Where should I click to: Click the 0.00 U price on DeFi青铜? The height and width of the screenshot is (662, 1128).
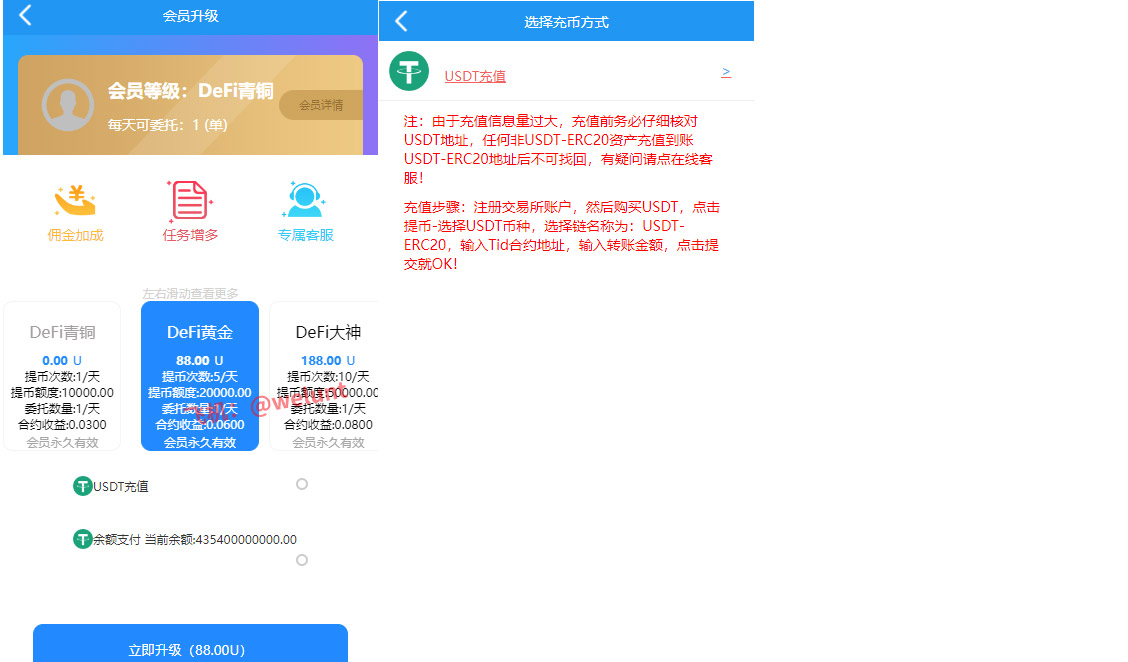(x=62, y=361)
